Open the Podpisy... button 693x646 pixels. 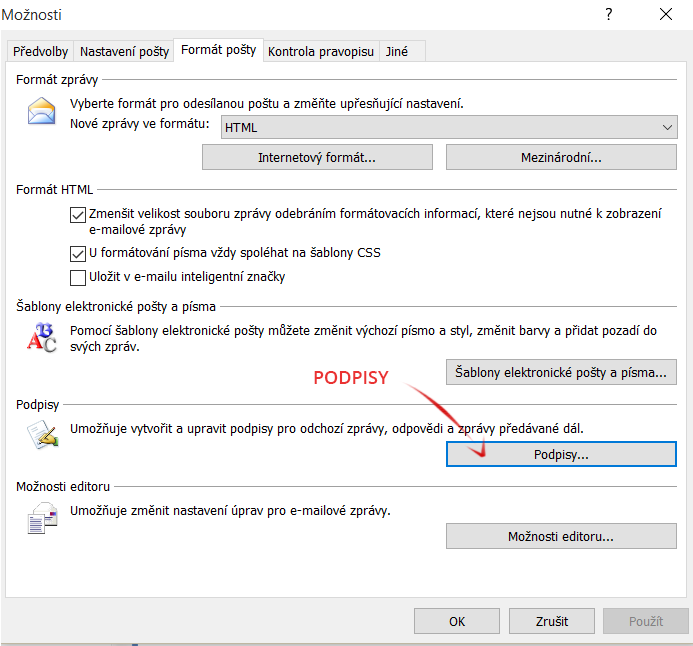pyautogui.click(x=561, y=454)
